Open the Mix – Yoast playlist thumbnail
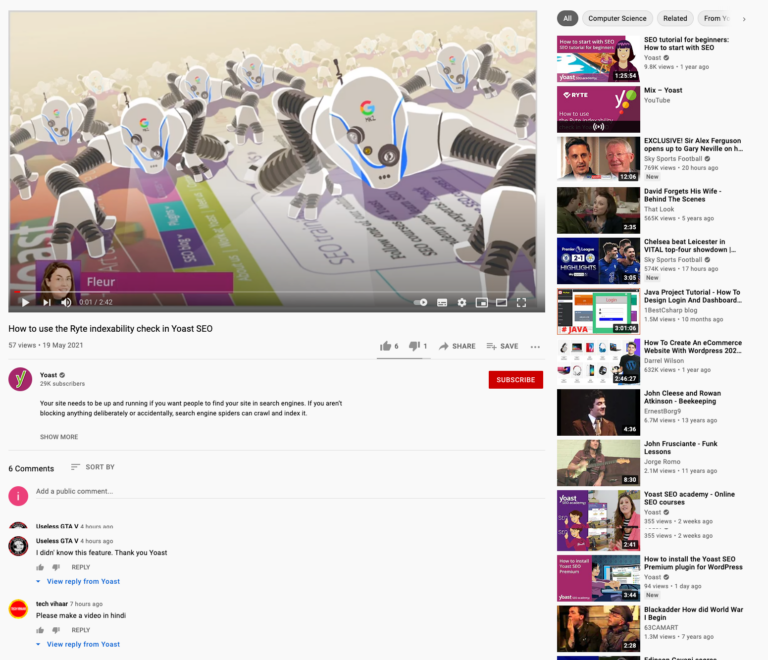 point(598,109)
